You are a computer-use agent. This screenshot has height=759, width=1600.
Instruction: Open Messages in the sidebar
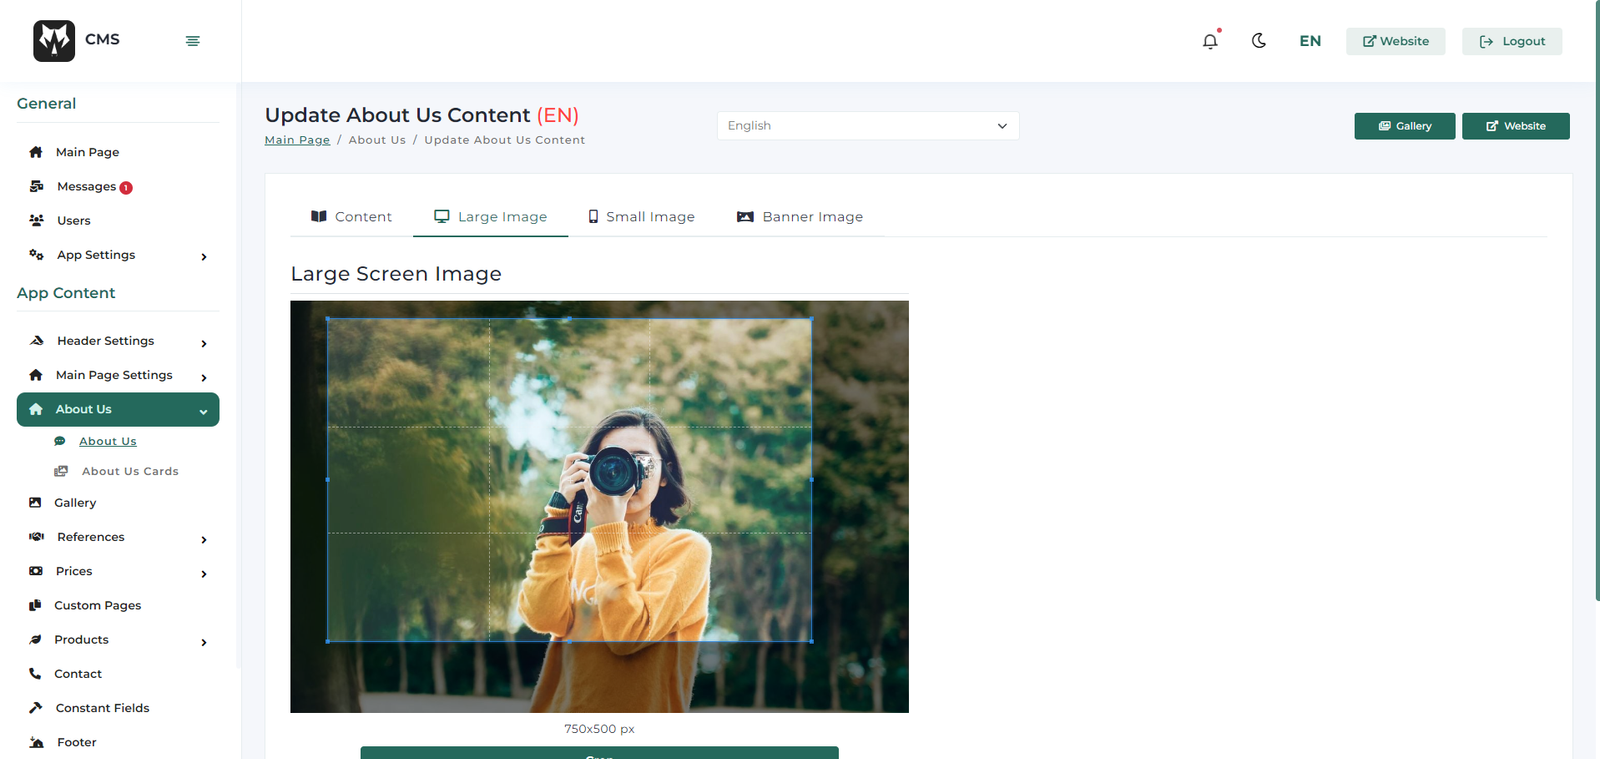pos(86,187)
